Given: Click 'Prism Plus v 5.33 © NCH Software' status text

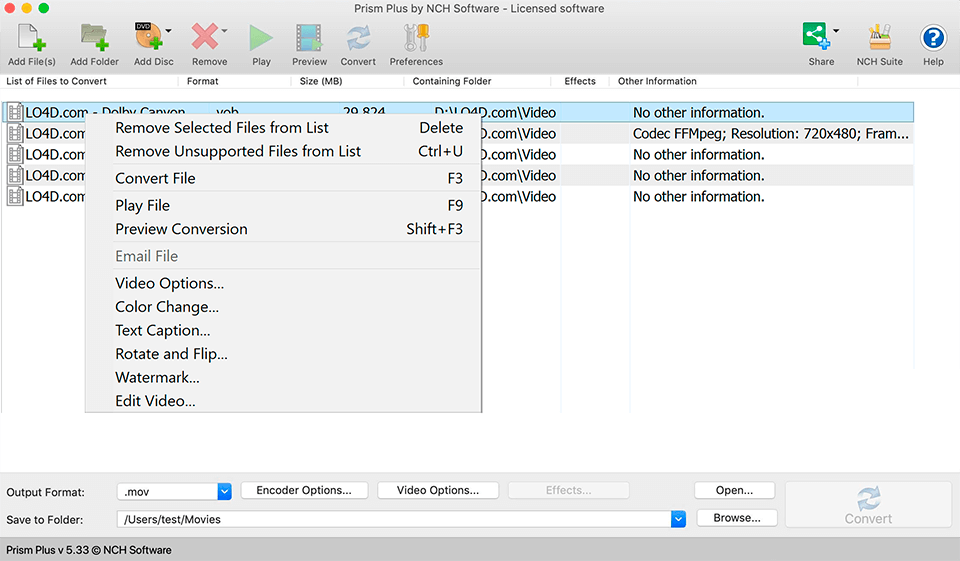Looking at the screenshot, I should click(x=89, y=550).
